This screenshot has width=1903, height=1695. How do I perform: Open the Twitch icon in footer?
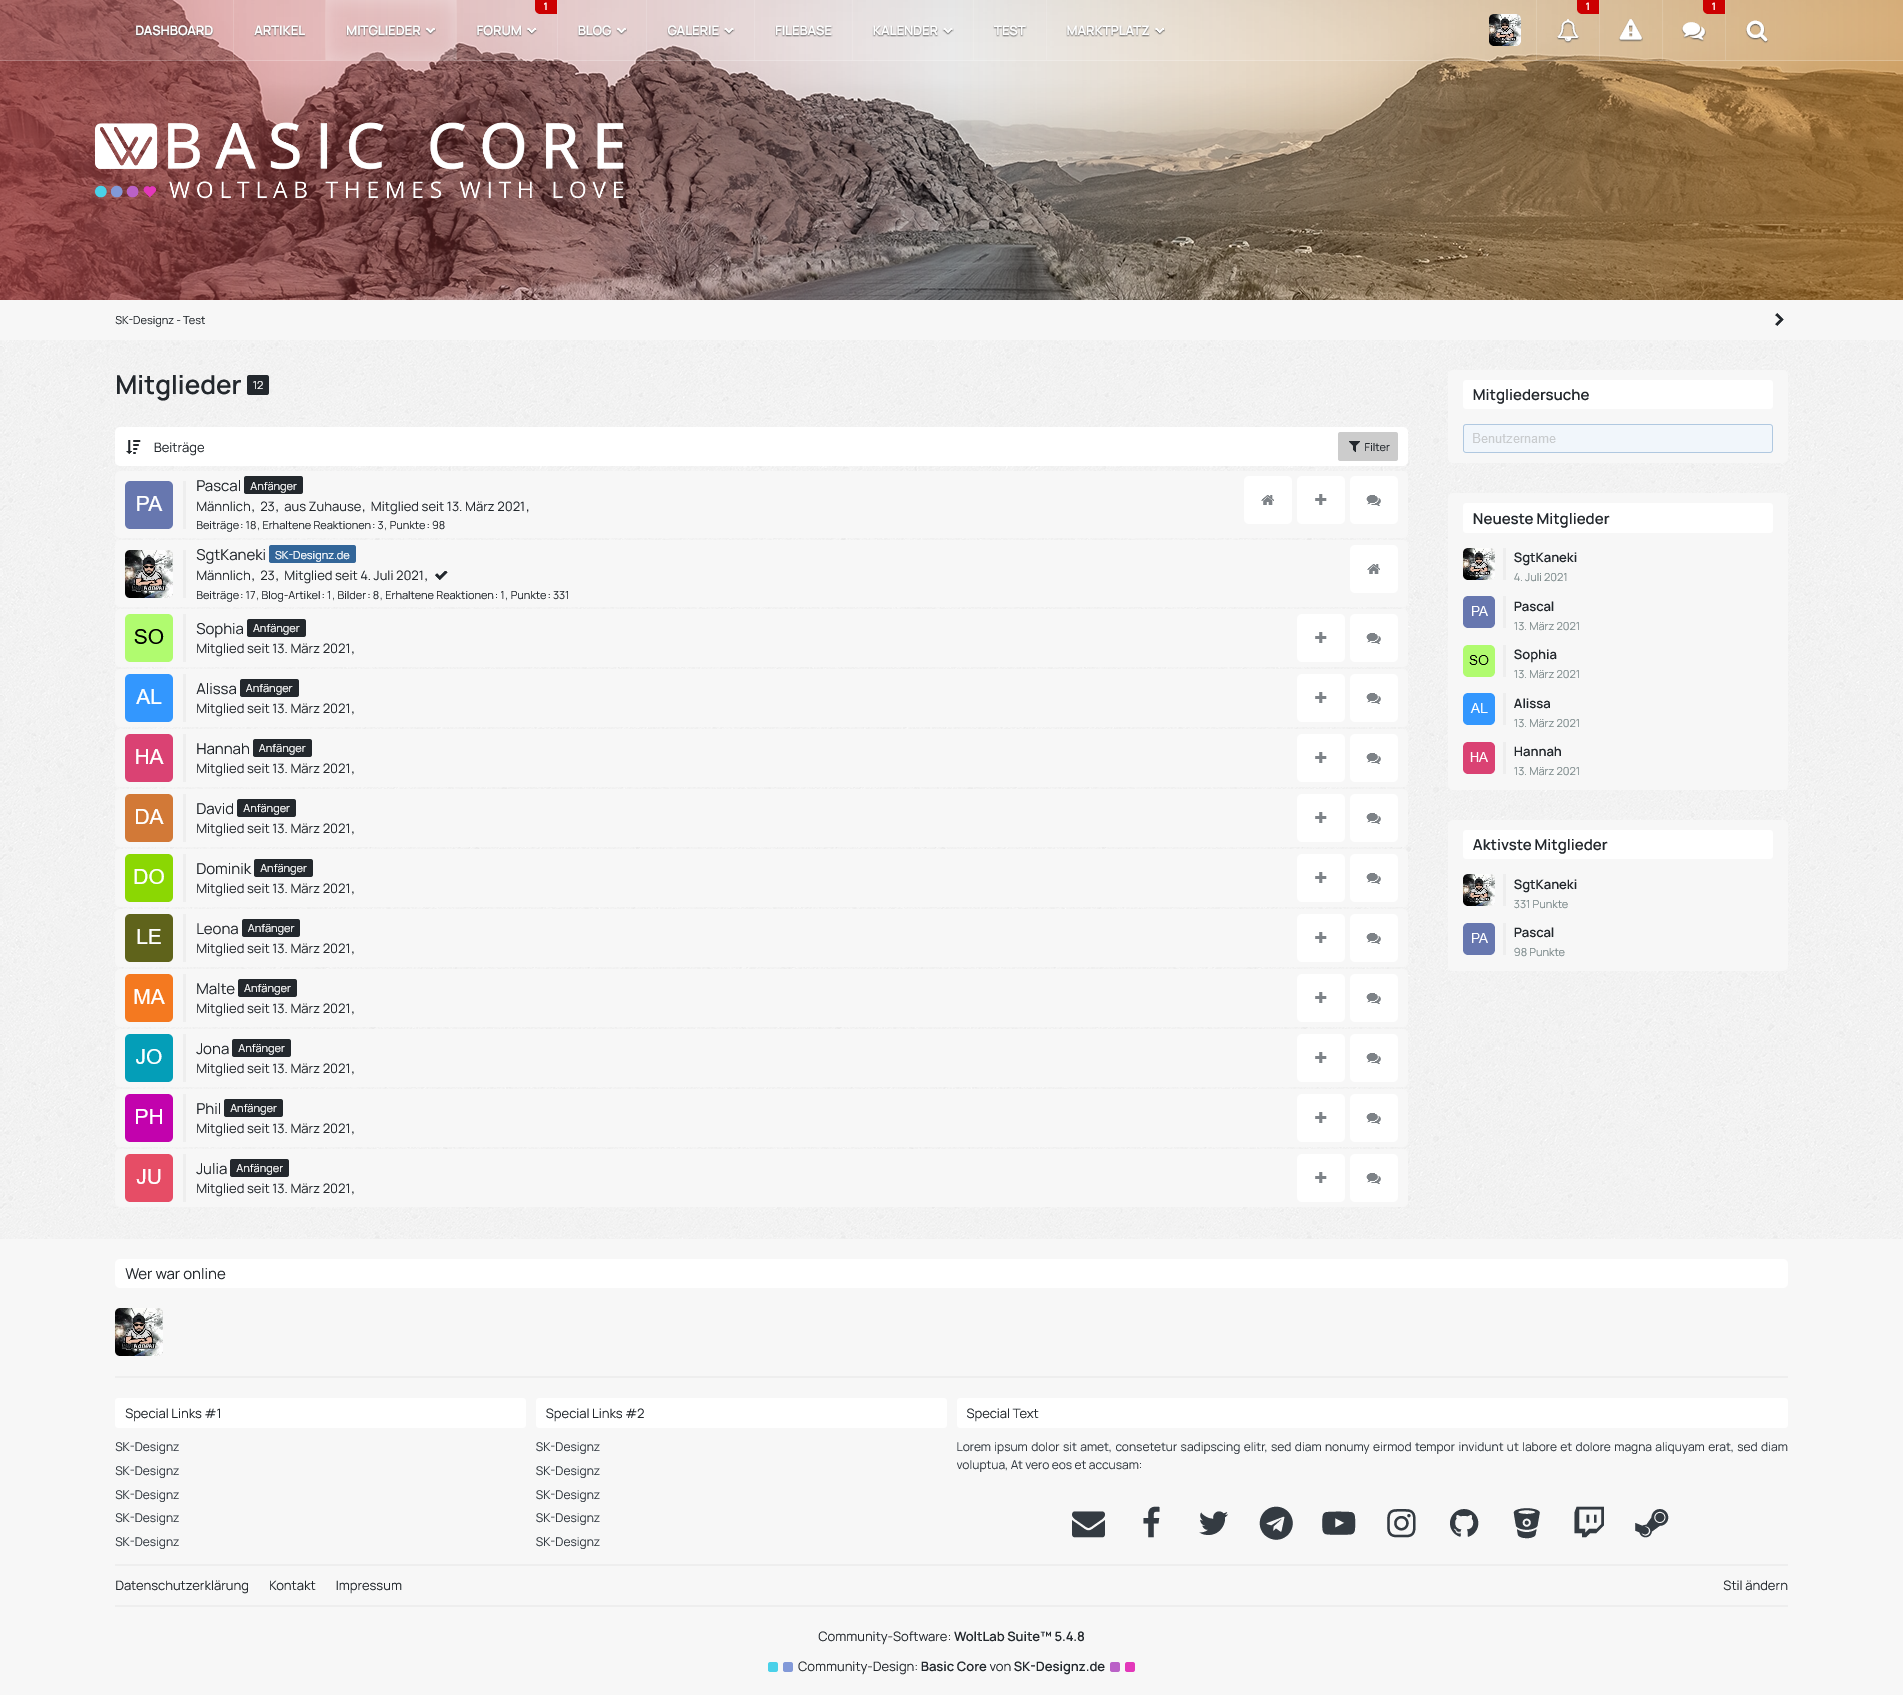[1588, 1522]
